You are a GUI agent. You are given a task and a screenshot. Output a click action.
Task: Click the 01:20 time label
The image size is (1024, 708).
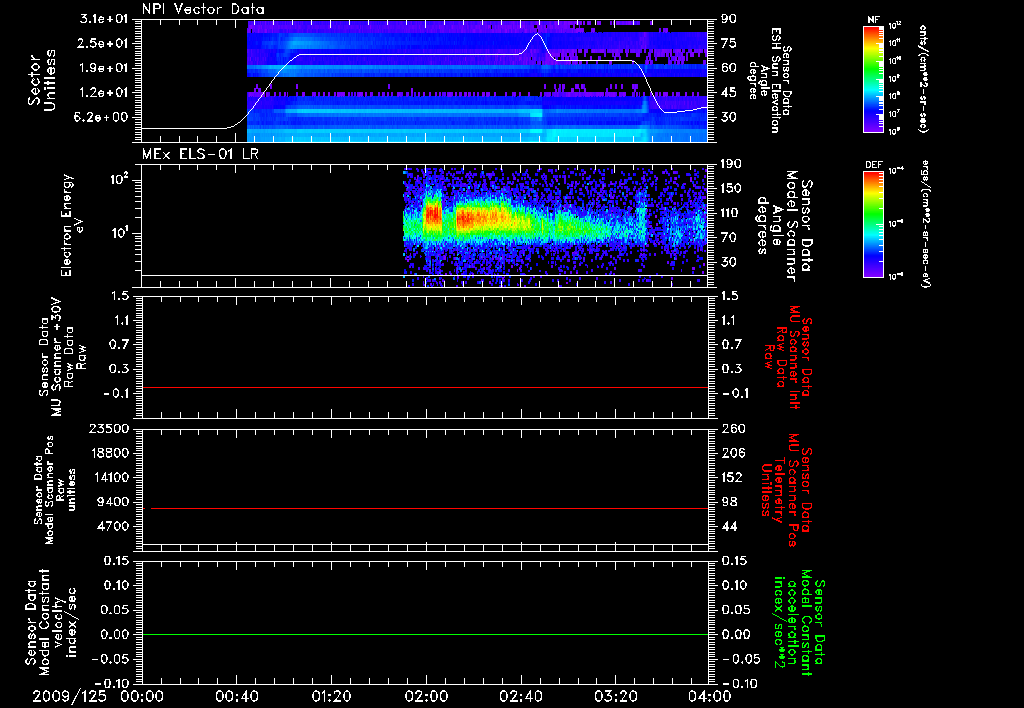coord(331,696)
